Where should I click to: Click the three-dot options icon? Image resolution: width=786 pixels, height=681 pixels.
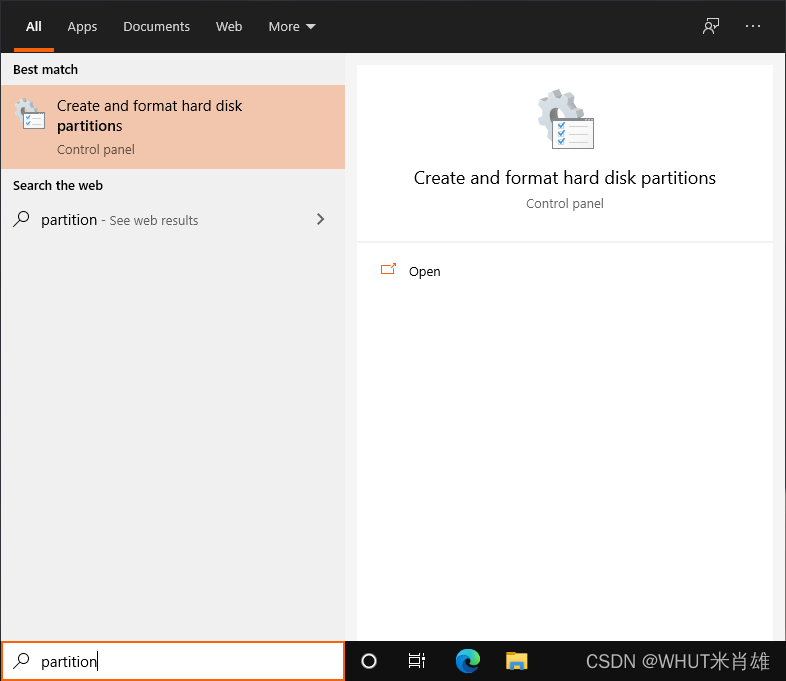[753, 27]
